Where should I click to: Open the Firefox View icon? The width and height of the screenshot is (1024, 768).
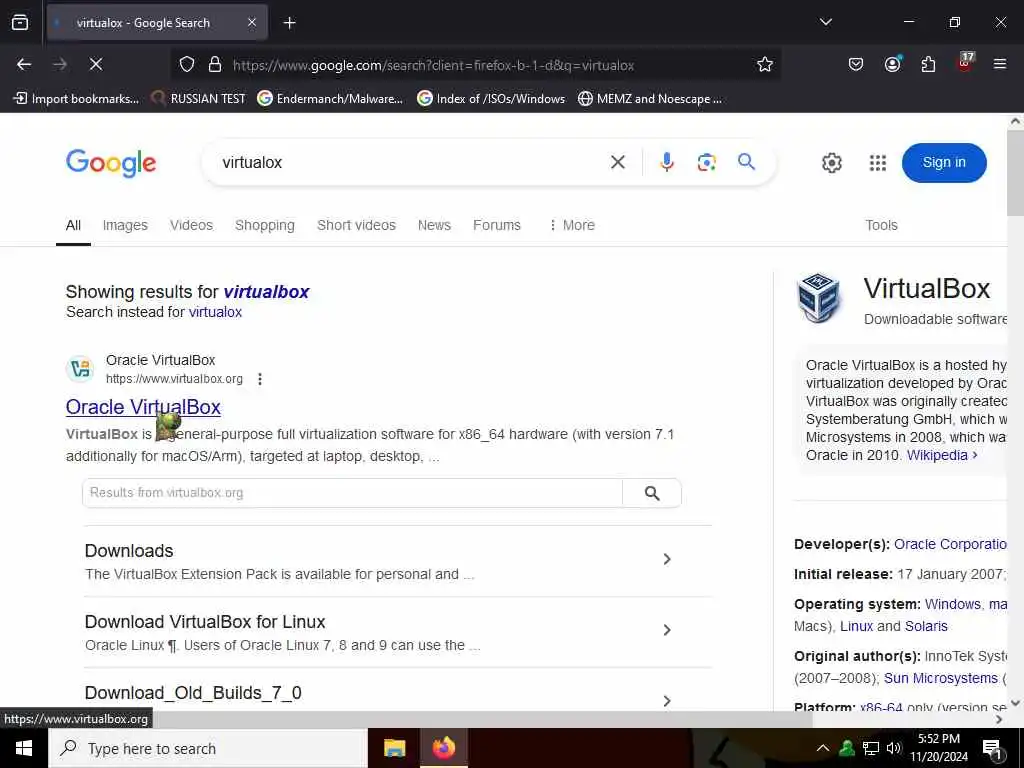[x=20, y=22]
